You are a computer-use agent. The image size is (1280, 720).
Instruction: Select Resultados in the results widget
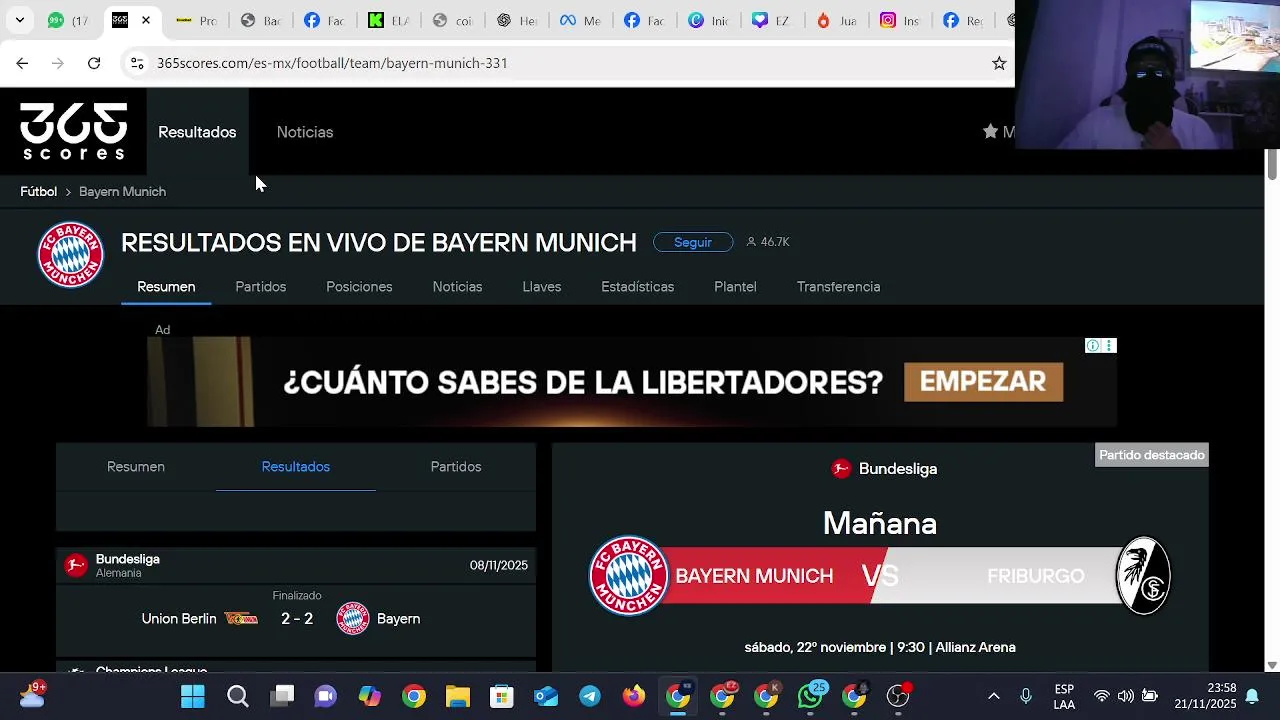[296, 467]
